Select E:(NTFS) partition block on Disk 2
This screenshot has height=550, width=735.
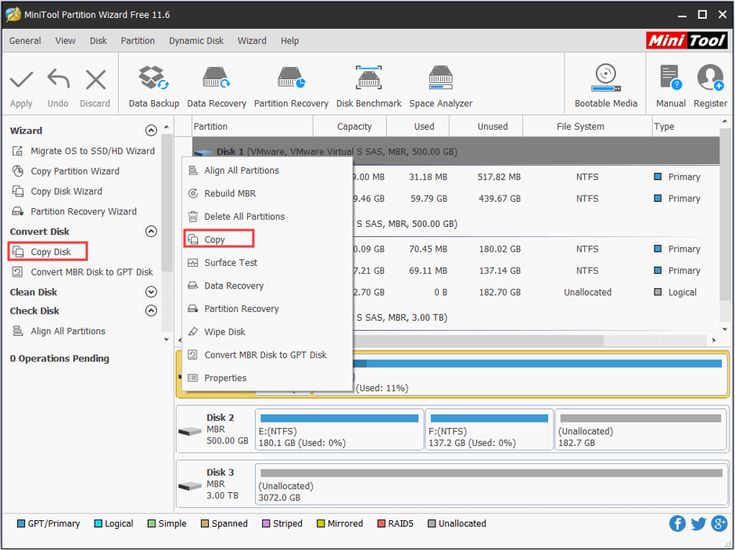pos(339,430)
